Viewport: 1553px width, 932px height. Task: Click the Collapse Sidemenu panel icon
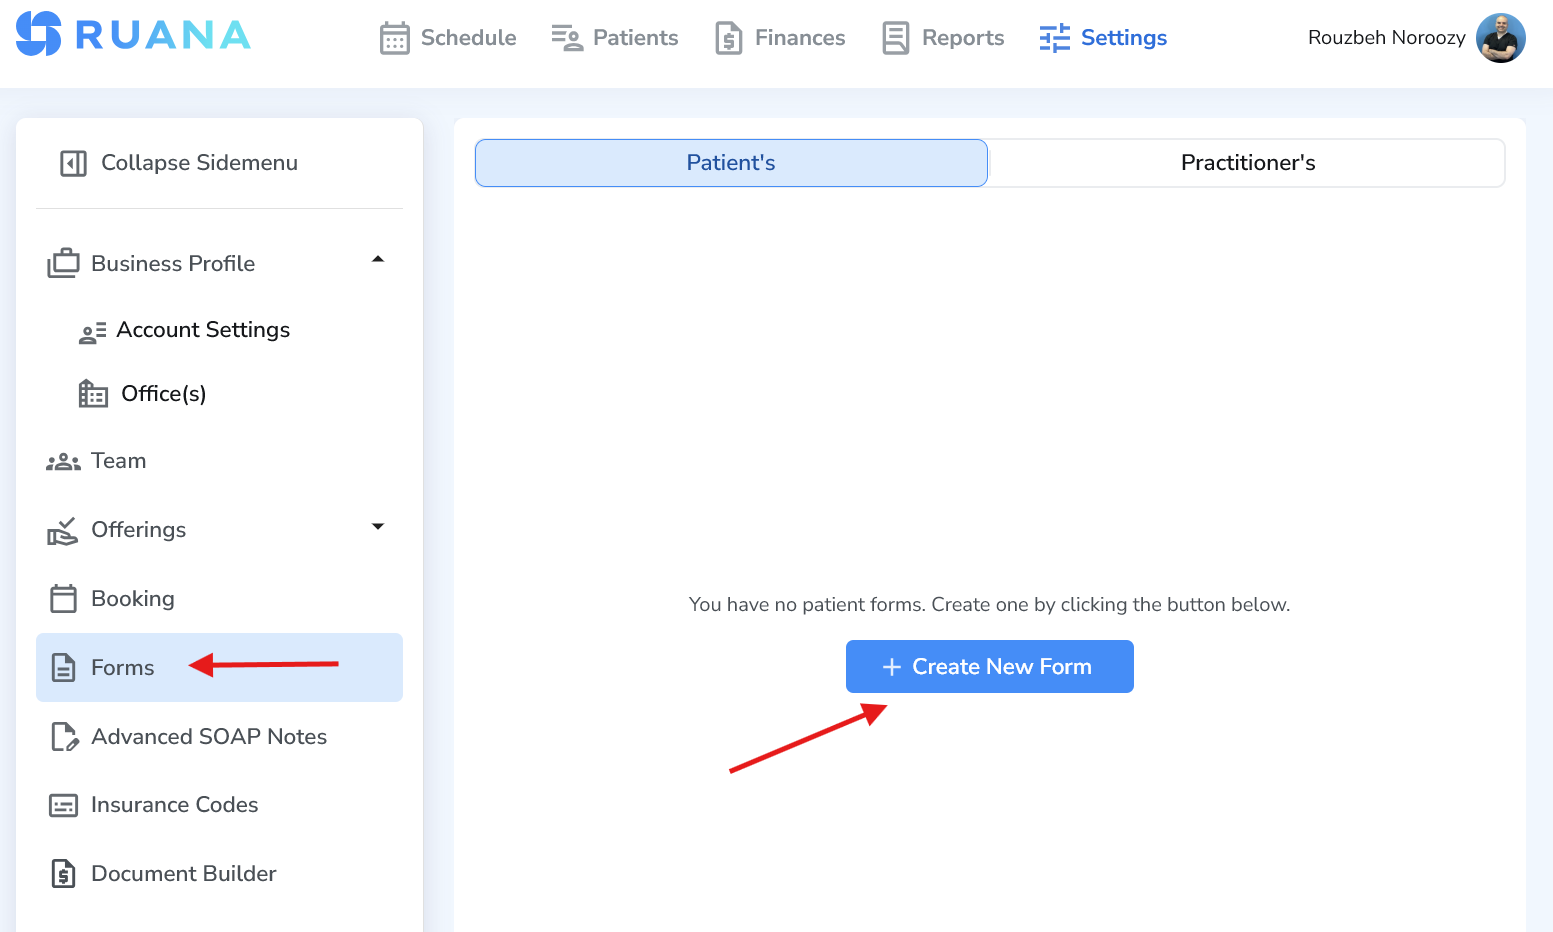point(73,163)
